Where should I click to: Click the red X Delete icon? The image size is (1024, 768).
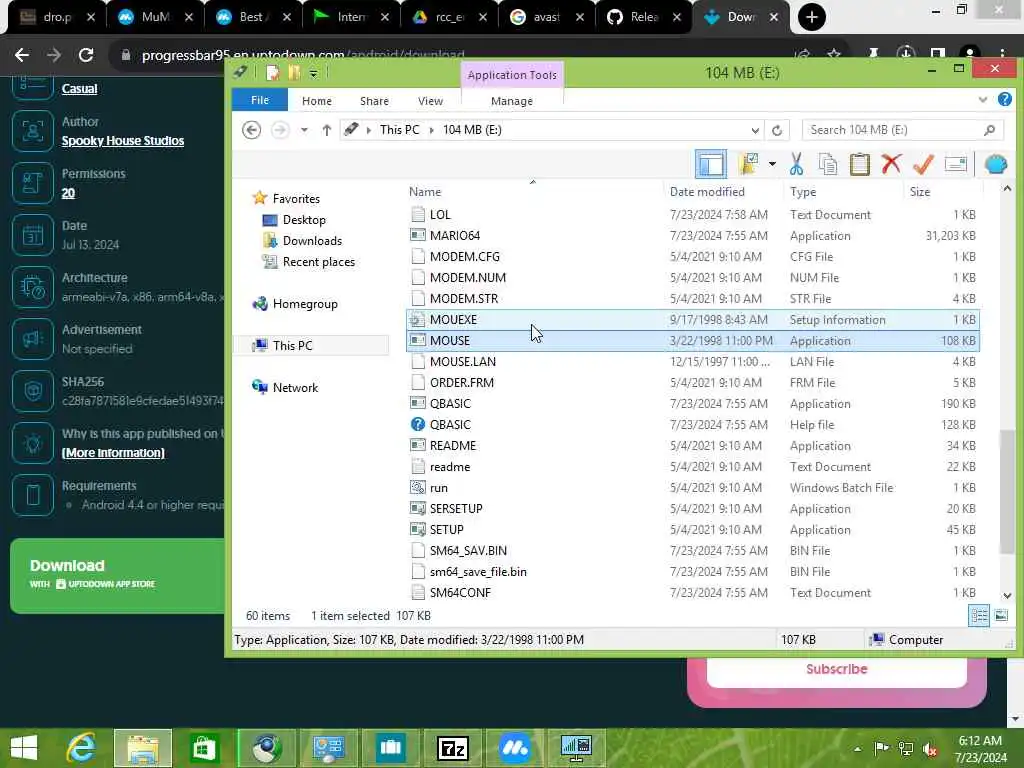click(x=891, y=165)
